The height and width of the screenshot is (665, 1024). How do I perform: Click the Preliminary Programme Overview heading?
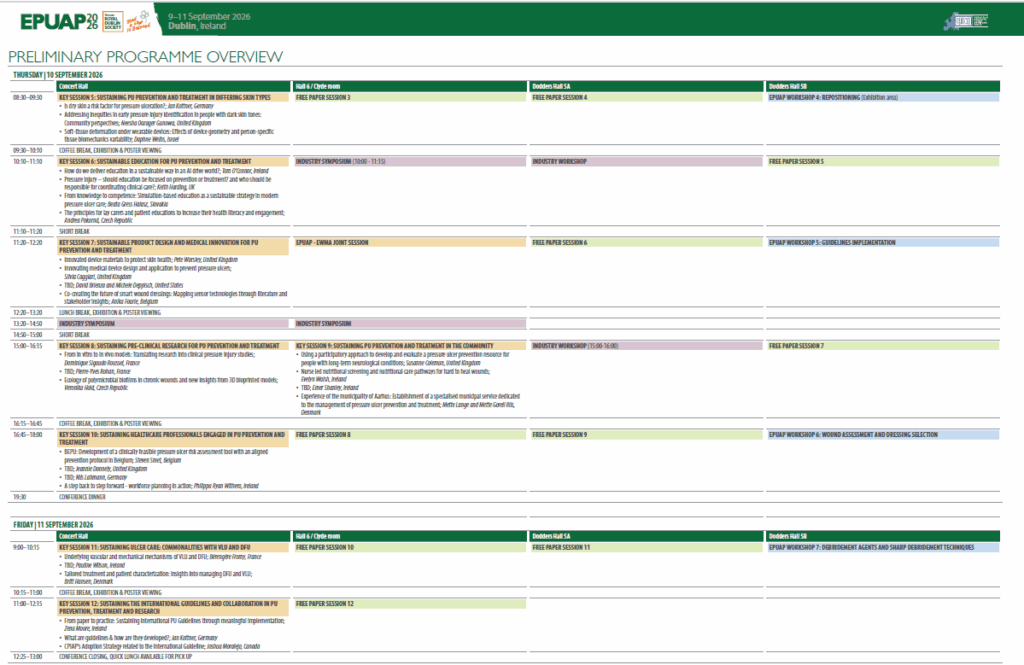coord(145,57)
